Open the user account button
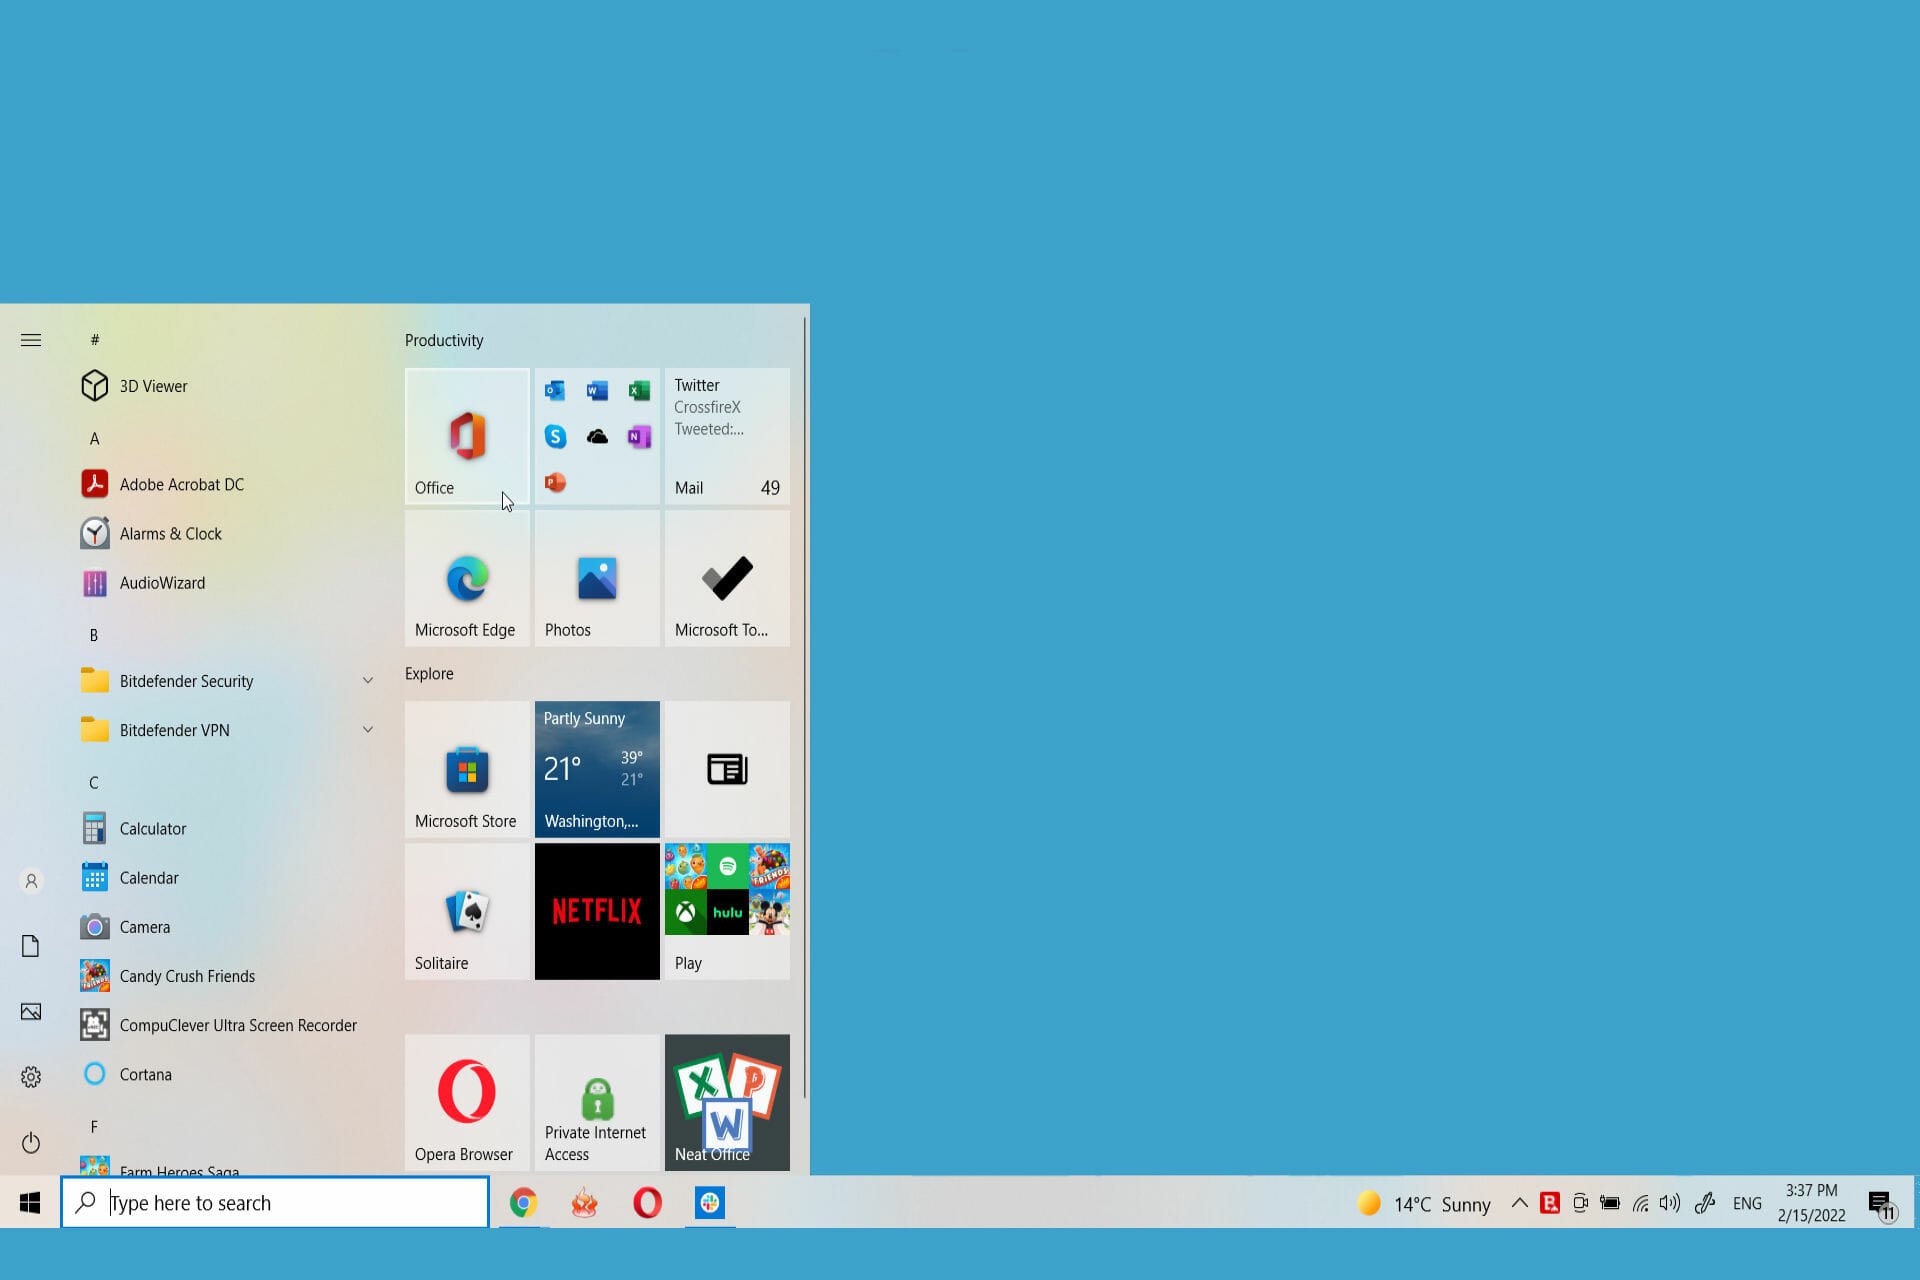The image size is (1920, 1280). 31,881
